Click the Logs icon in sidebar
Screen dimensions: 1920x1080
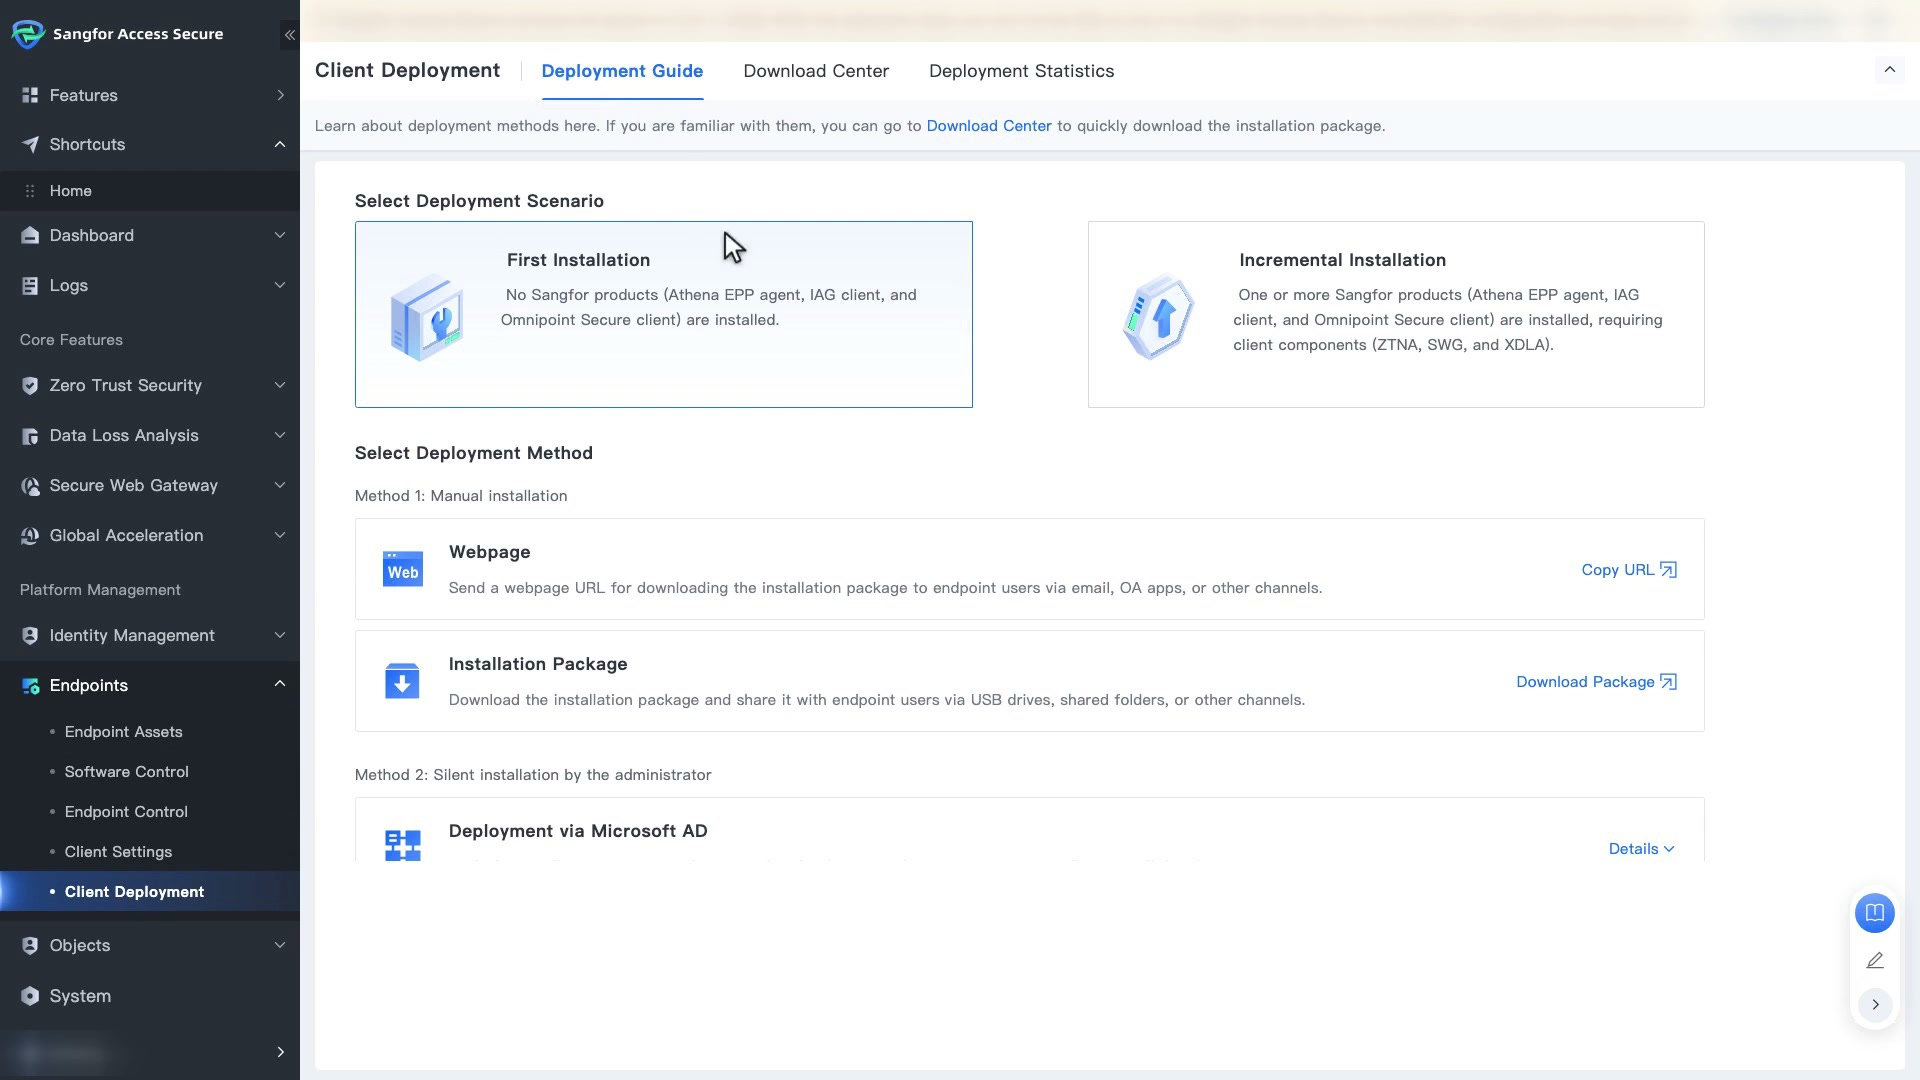[x=30, y=285]
